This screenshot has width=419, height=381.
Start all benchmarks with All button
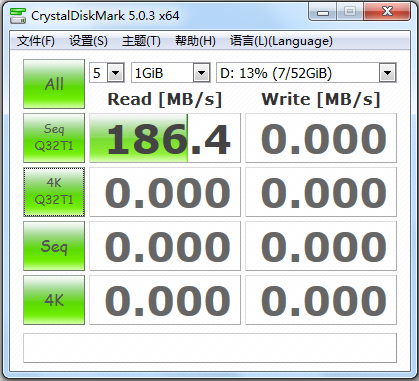[54, 84]
